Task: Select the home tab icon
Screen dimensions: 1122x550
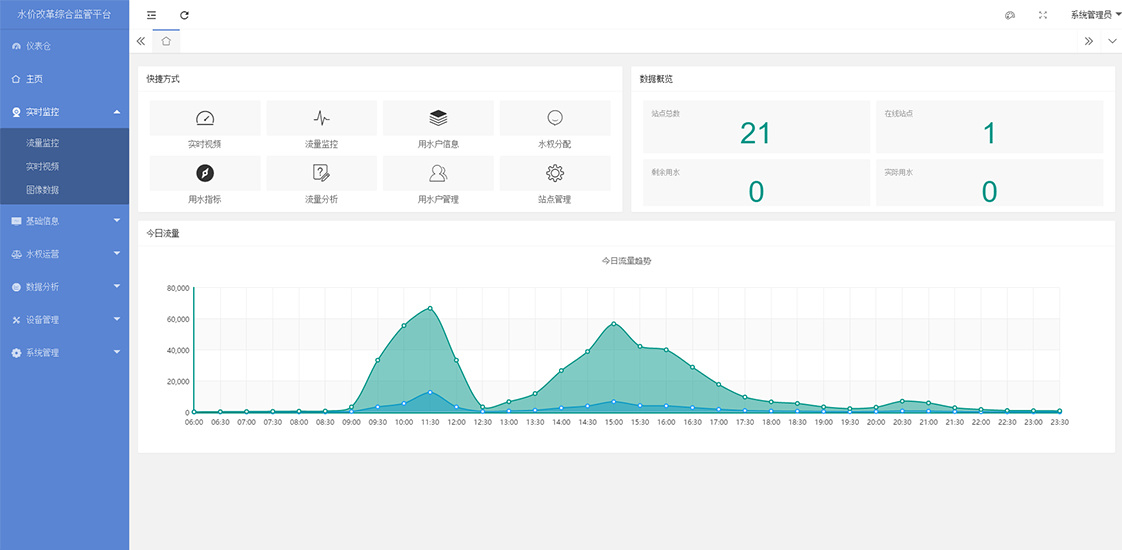Action: 166,41
